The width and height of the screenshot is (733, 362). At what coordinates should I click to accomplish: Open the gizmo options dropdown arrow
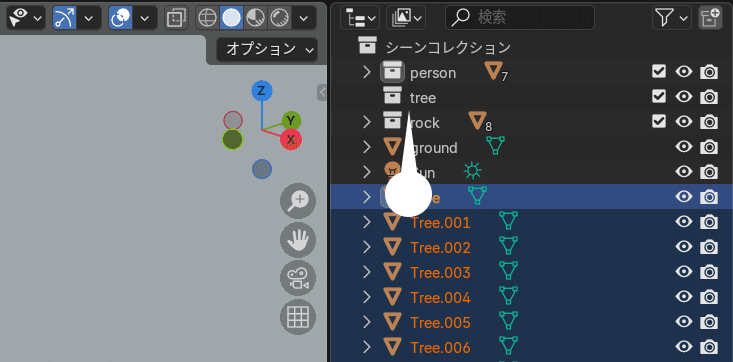[89, 18]
